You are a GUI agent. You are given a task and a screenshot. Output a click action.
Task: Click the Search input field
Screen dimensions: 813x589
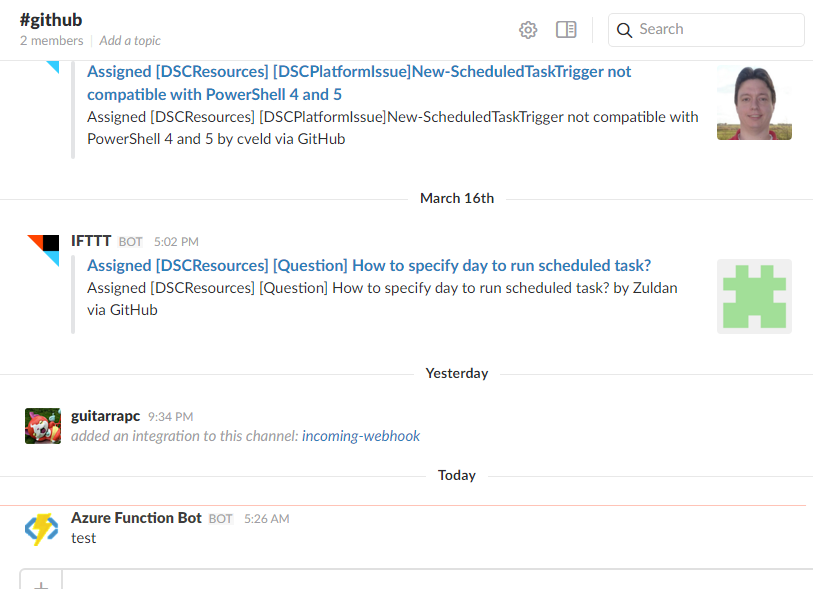(706, 30)
